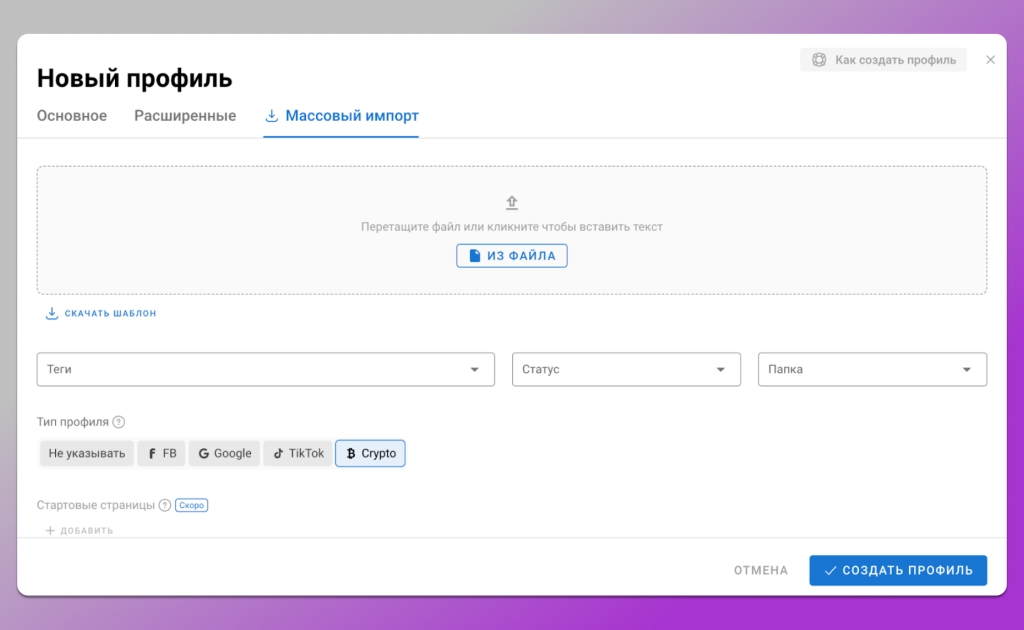Choose the Google profile type

point(225,453)
